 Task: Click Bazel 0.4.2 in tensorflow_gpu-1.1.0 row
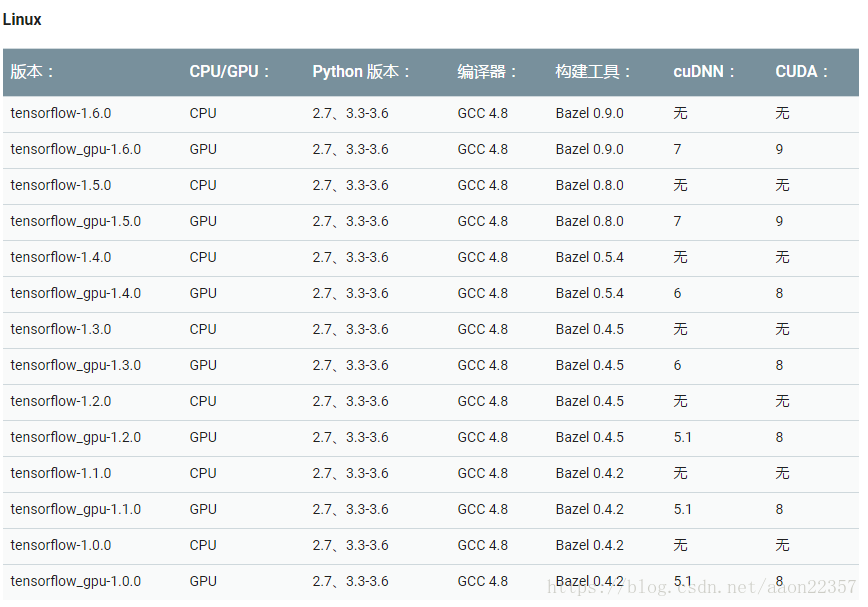pos(590,509)
